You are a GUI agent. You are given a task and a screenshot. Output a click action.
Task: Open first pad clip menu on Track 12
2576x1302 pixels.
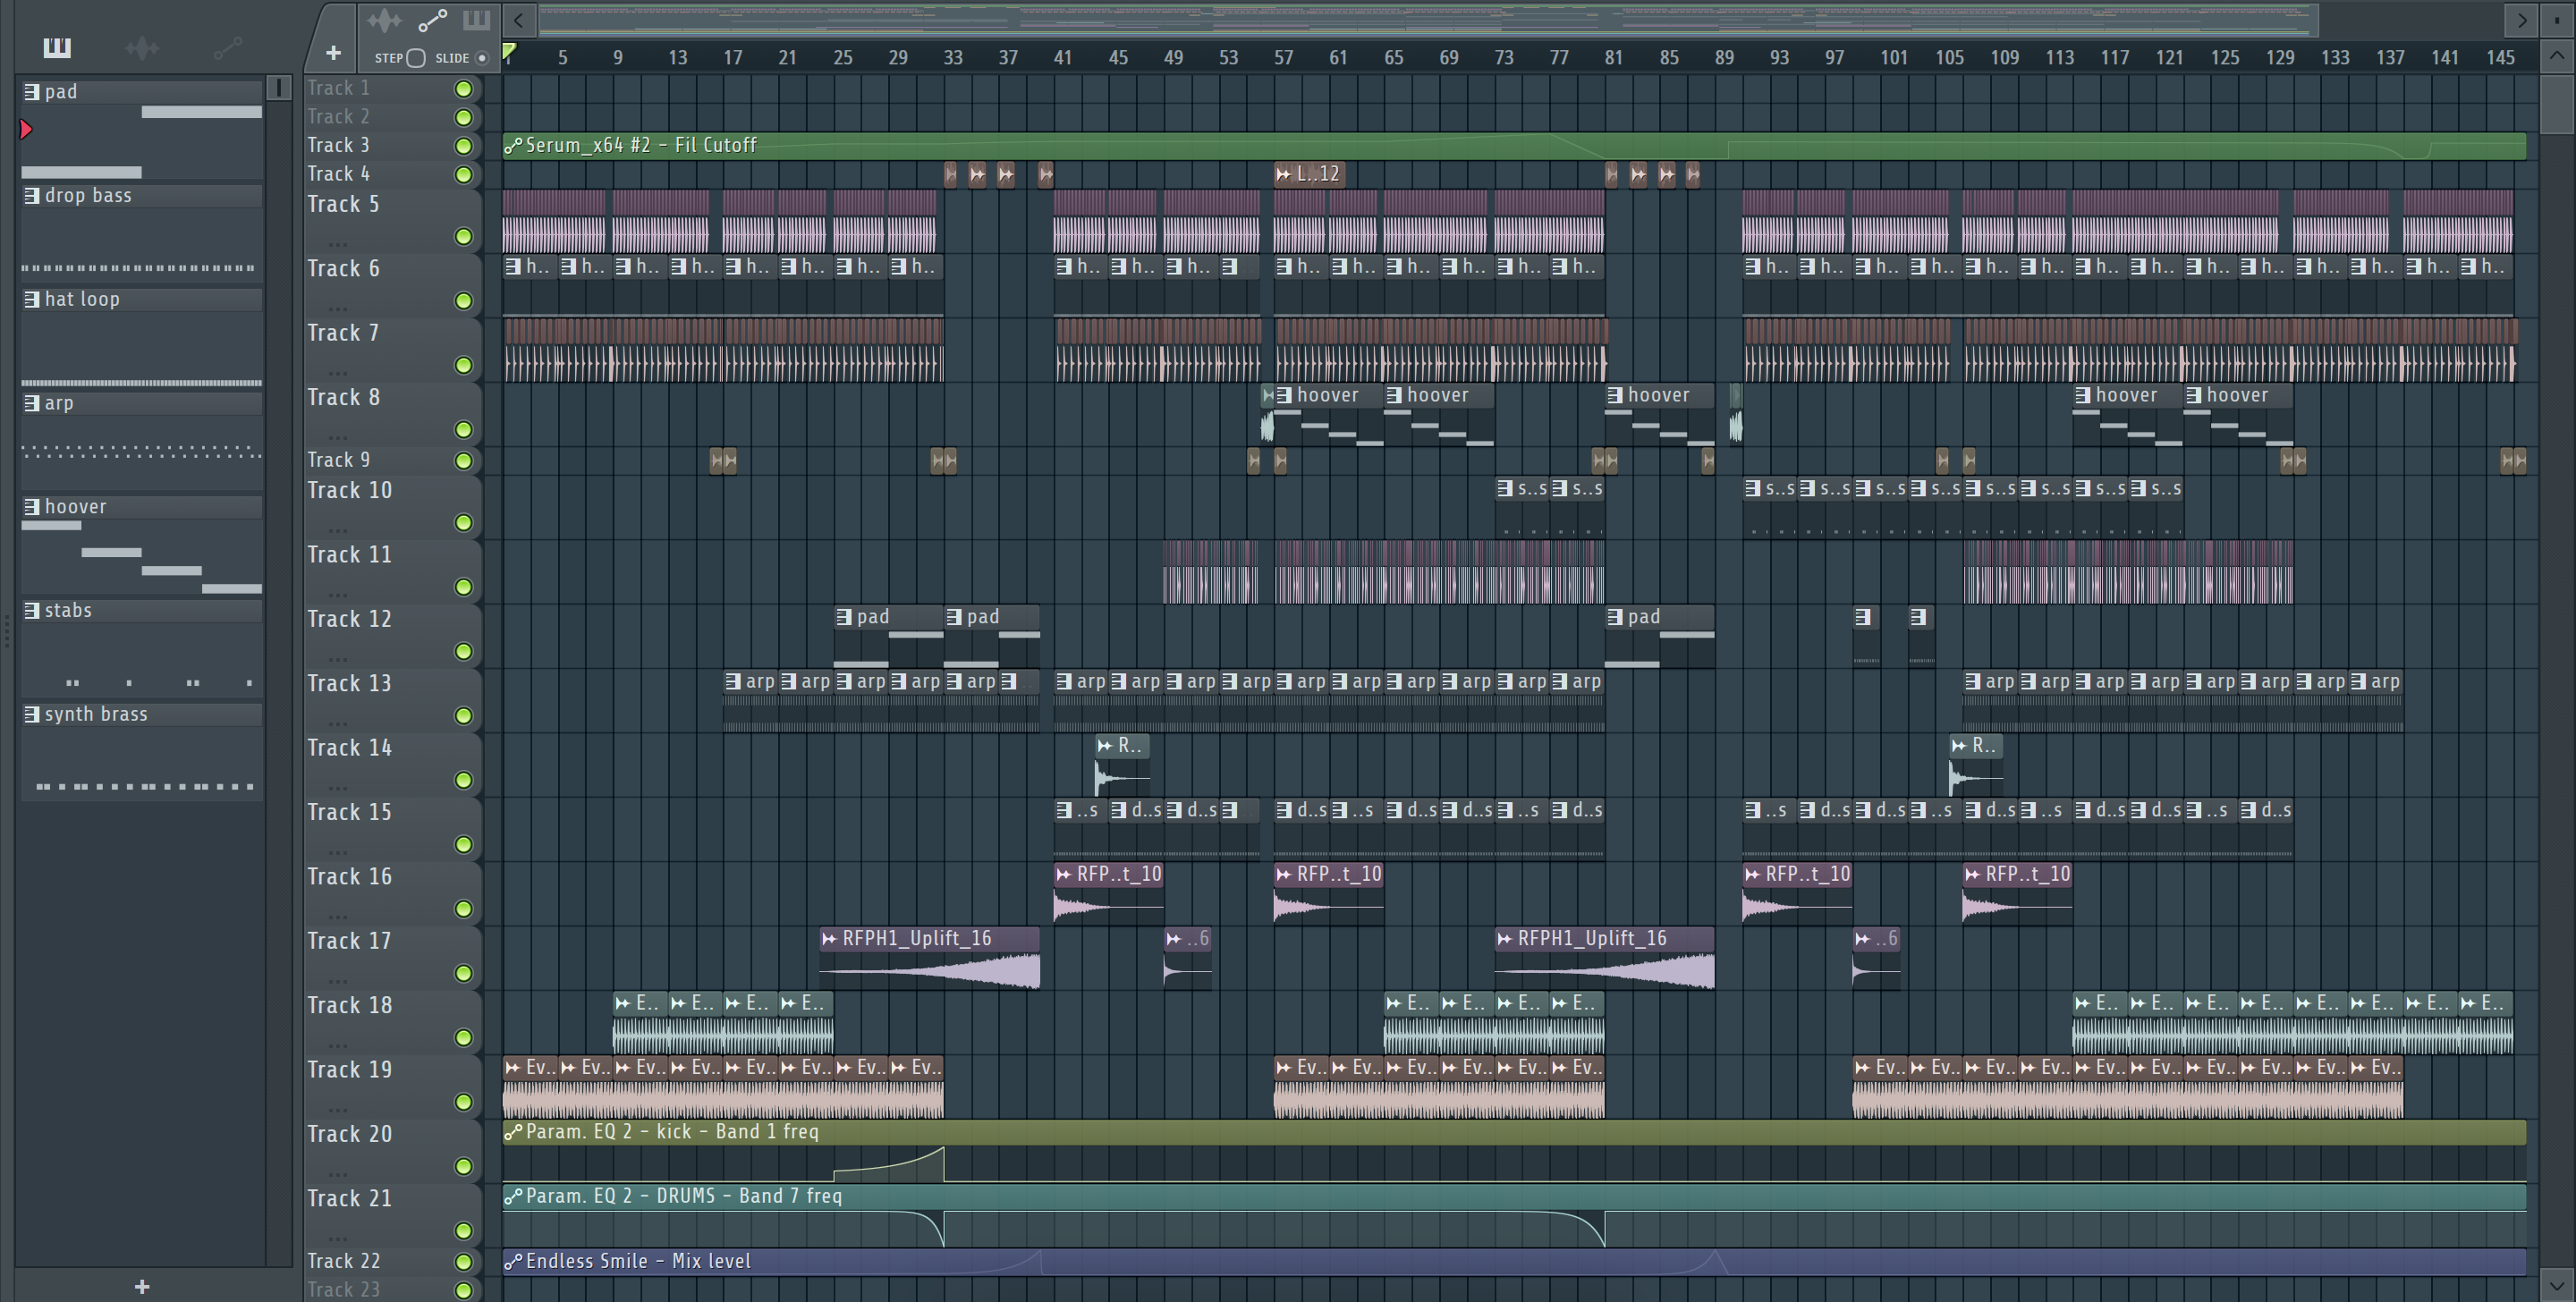844,617
